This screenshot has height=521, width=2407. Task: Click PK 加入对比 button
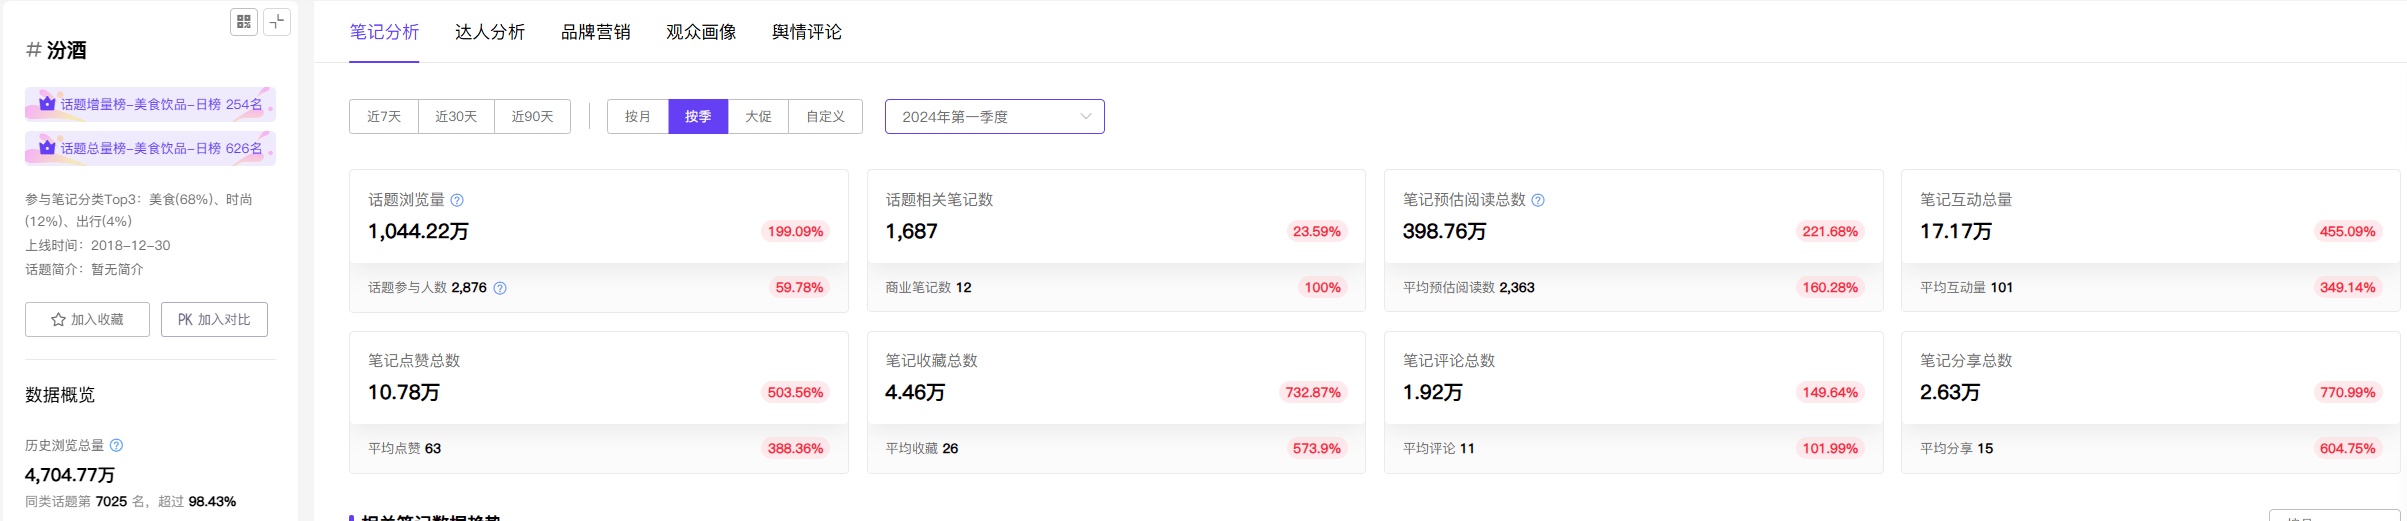(214, 320)
